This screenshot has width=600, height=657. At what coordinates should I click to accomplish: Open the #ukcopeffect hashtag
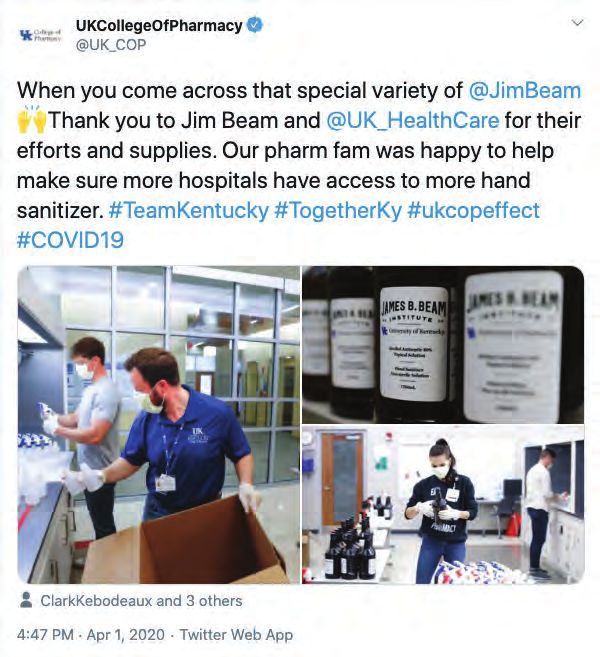[x=473, y=210]
